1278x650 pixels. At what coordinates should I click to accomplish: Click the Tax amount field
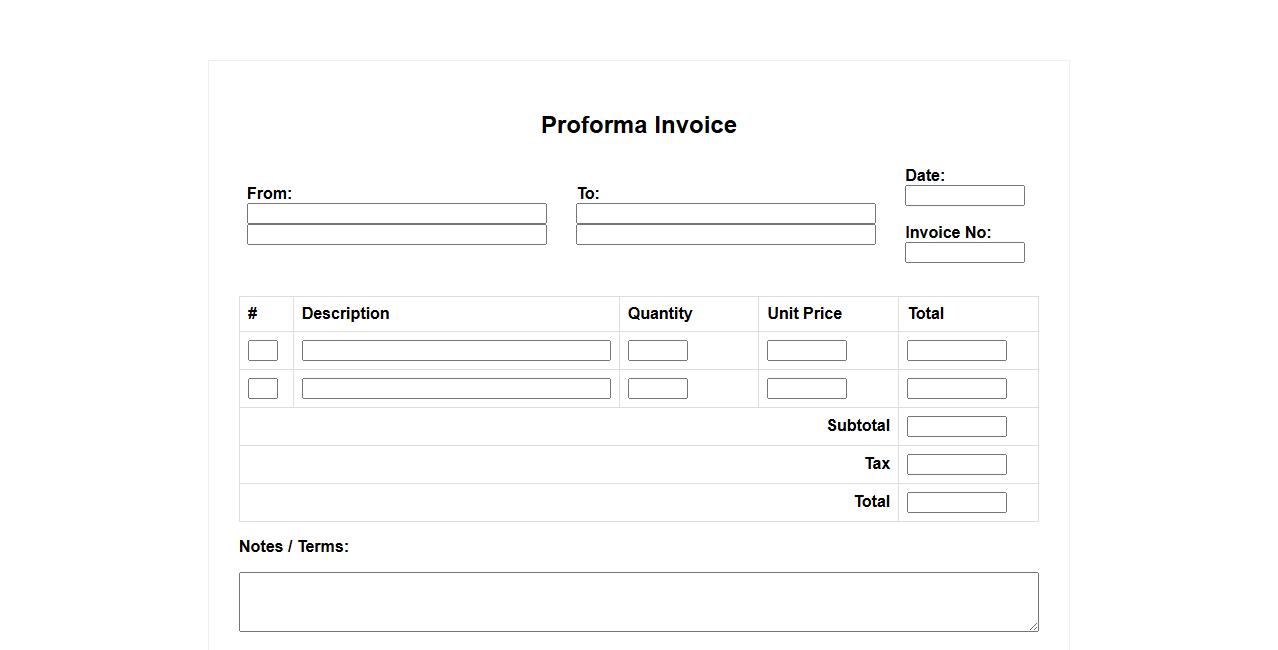pyautogui.click(x=956, y=464)
